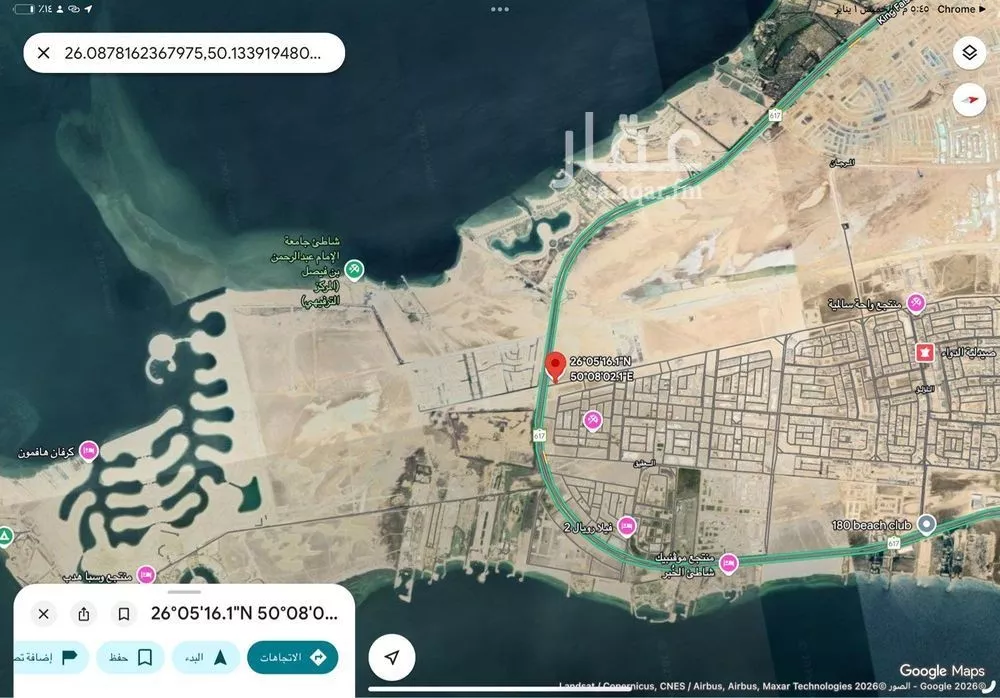Close the dropped pin info card
The image size is (1000, 698).
[x=43, y=613]
